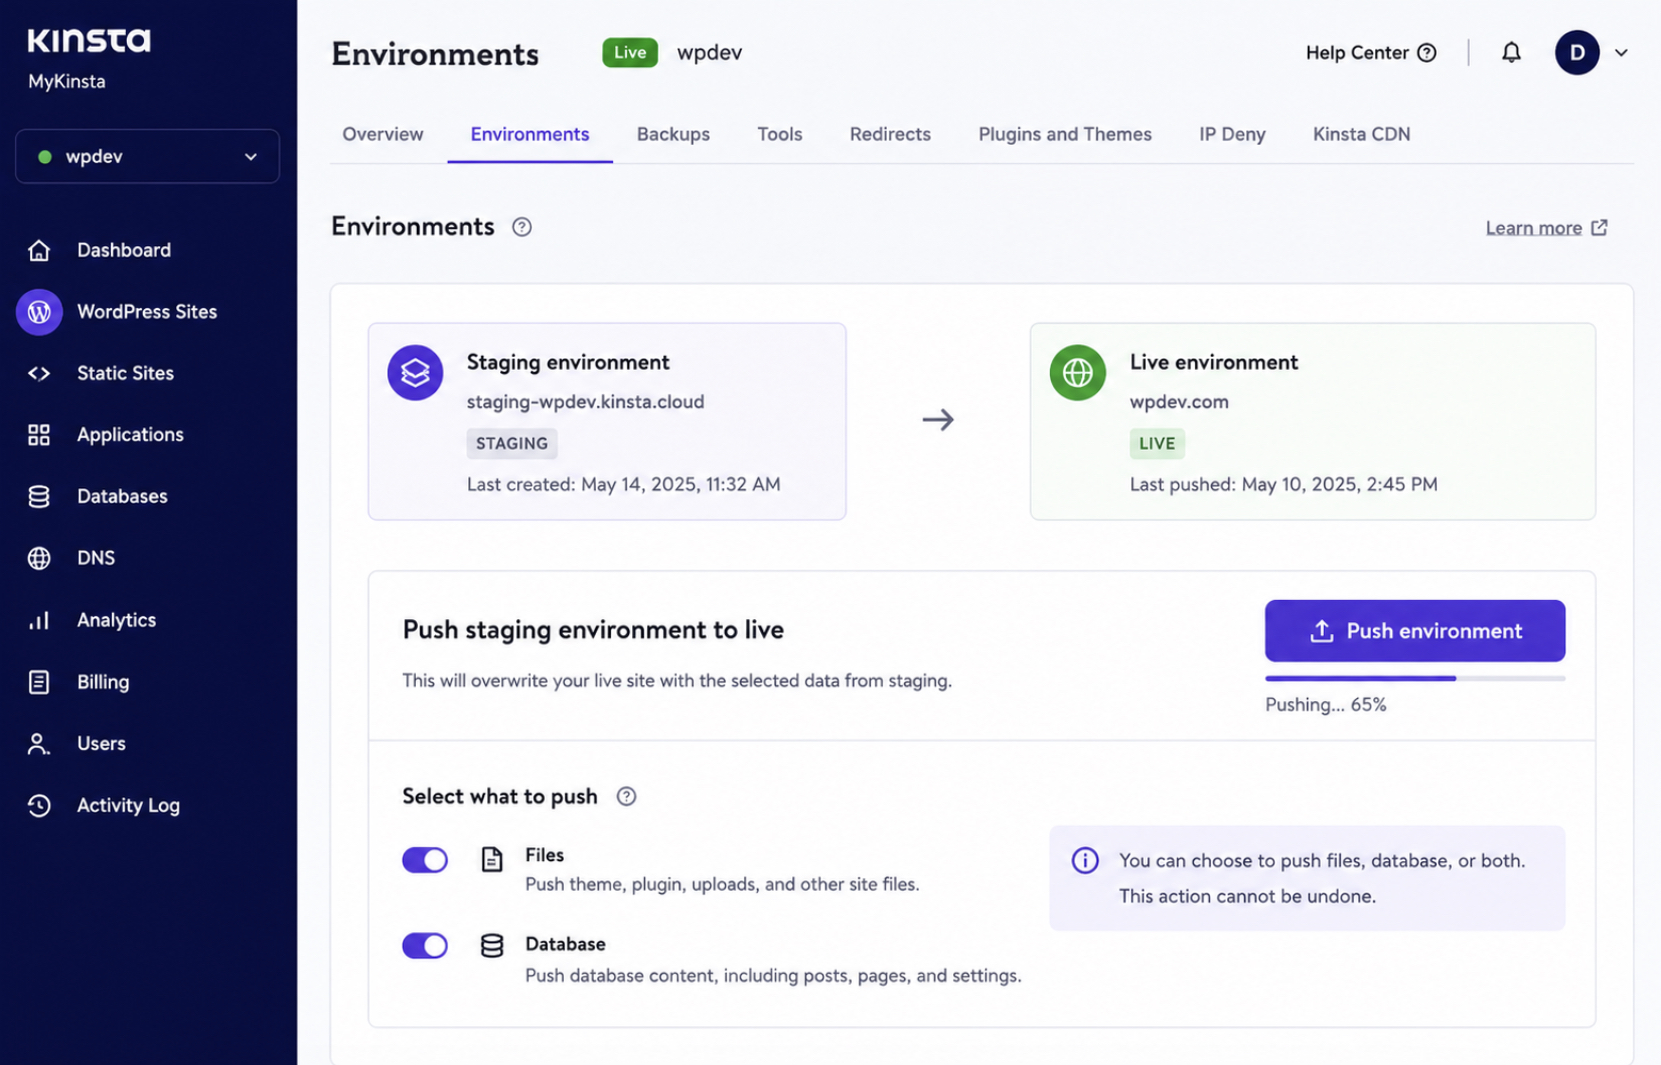
Task: Click the Staging environment title
Action: 568,362
